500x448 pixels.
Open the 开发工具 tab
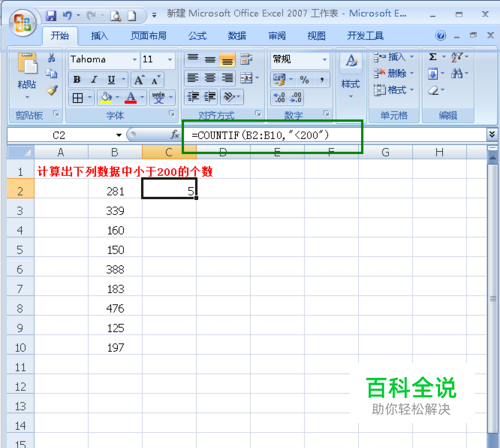(365, 36)
